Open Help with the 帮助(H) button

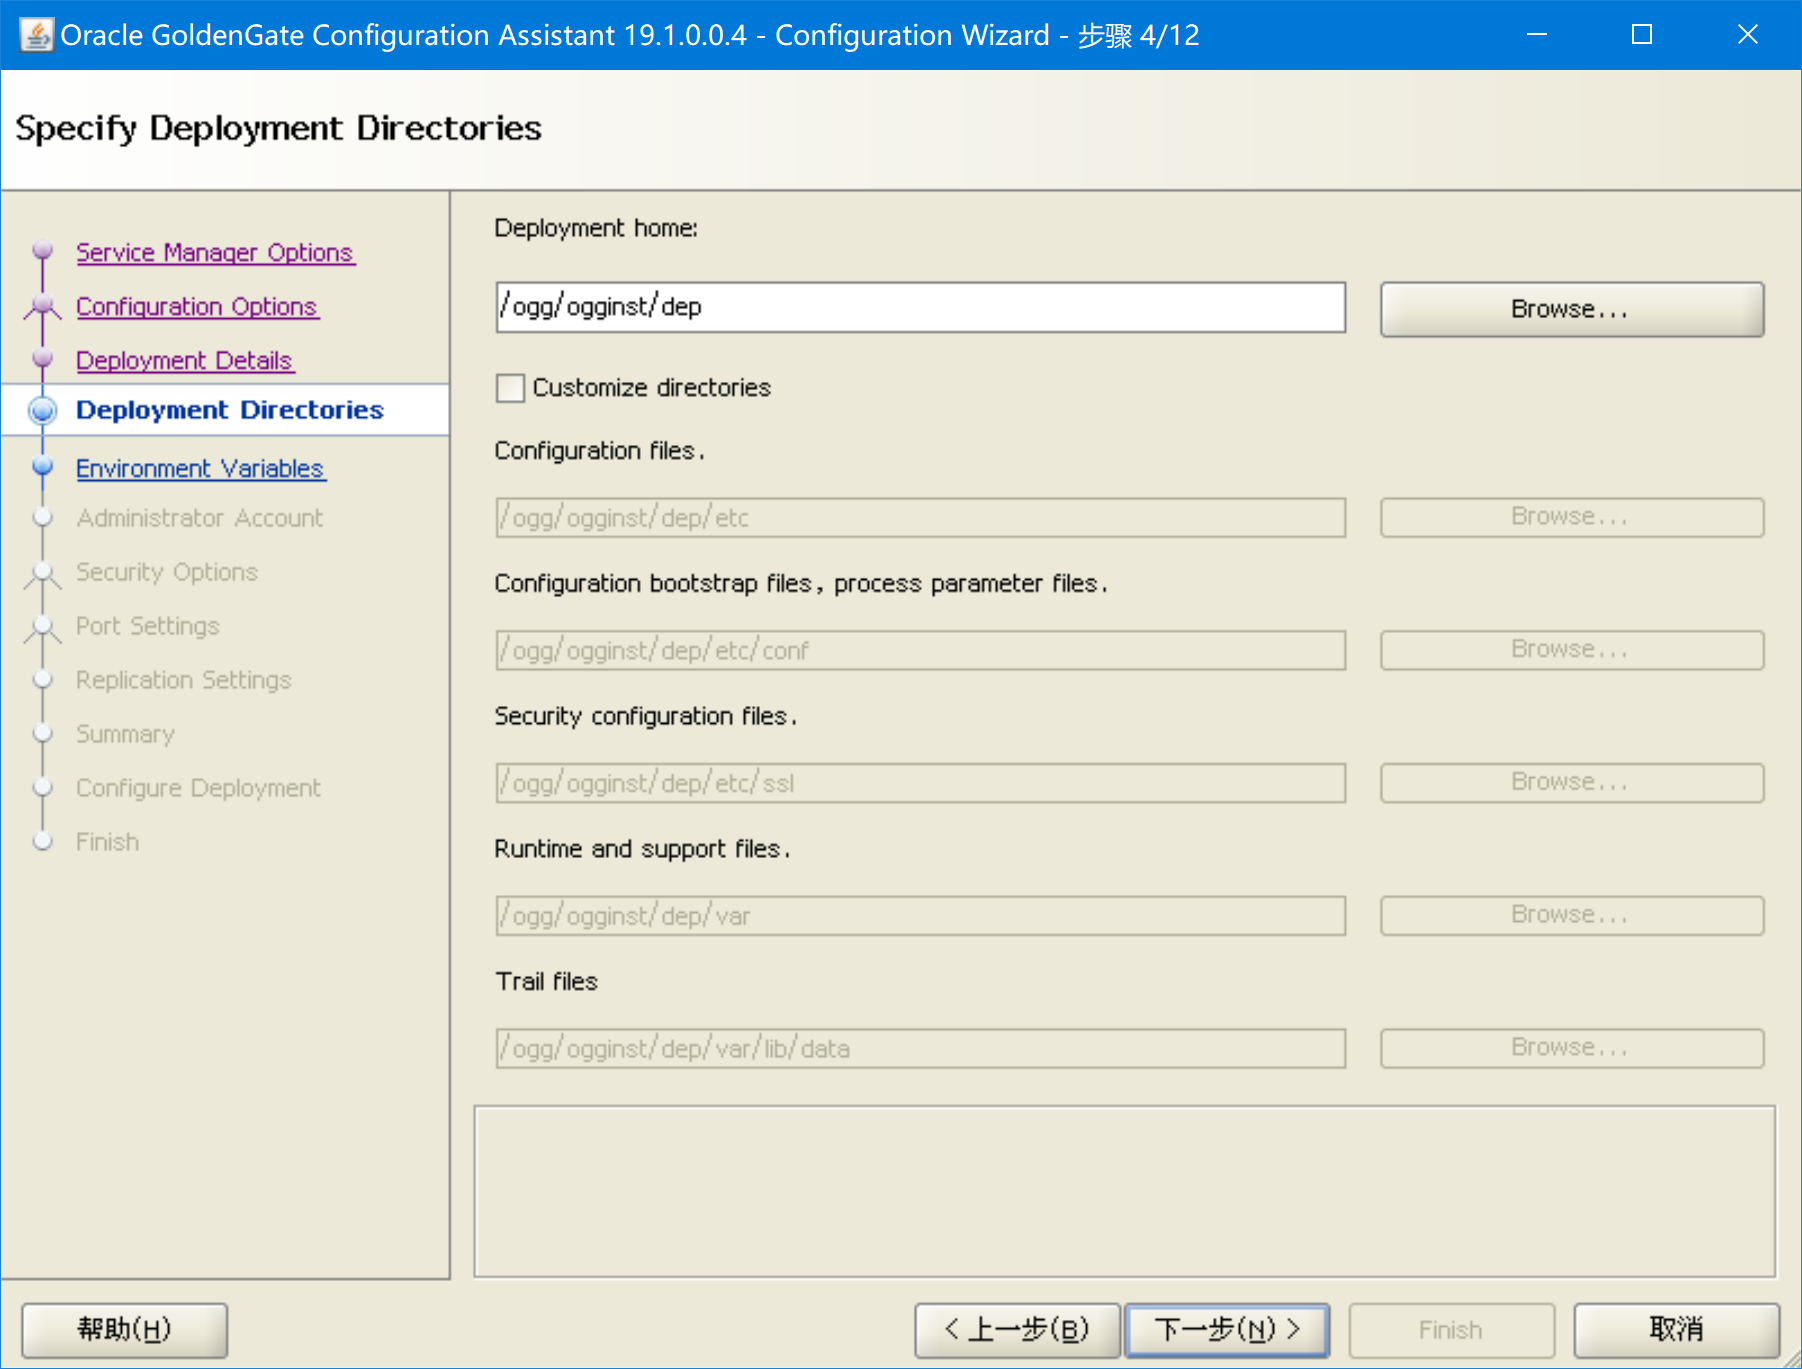click(125, 1330)
